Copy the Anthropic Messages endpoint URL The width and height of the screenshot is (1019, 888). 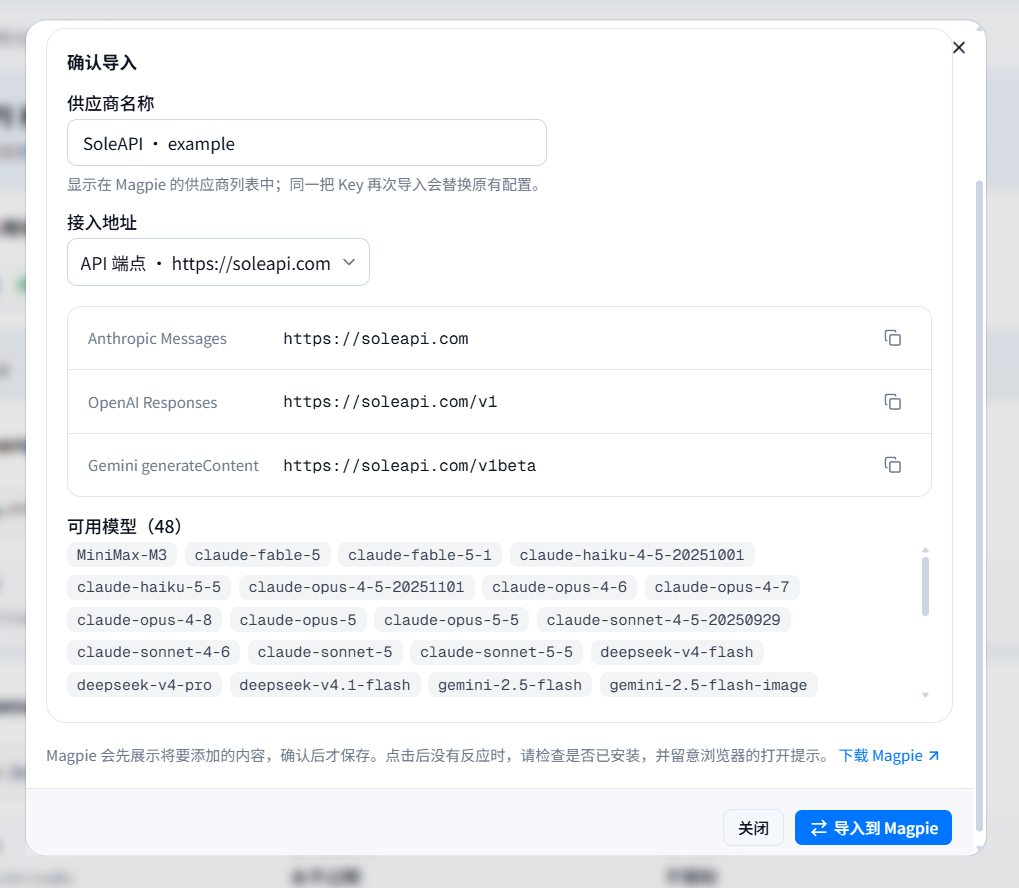tap(892, 338)
